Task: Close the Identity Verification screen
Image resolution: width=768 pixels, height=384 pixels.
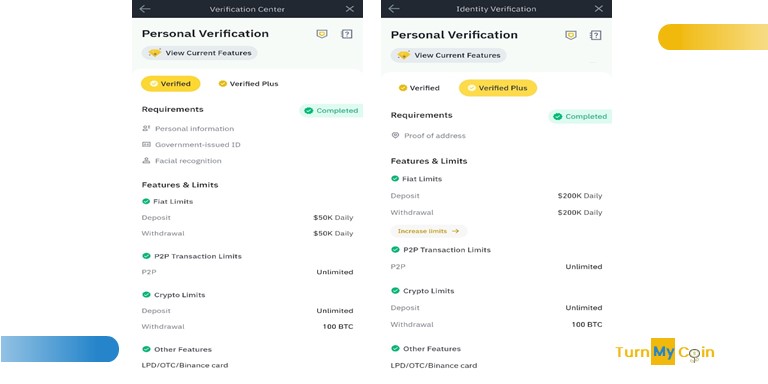Action: tap(599, 8)
